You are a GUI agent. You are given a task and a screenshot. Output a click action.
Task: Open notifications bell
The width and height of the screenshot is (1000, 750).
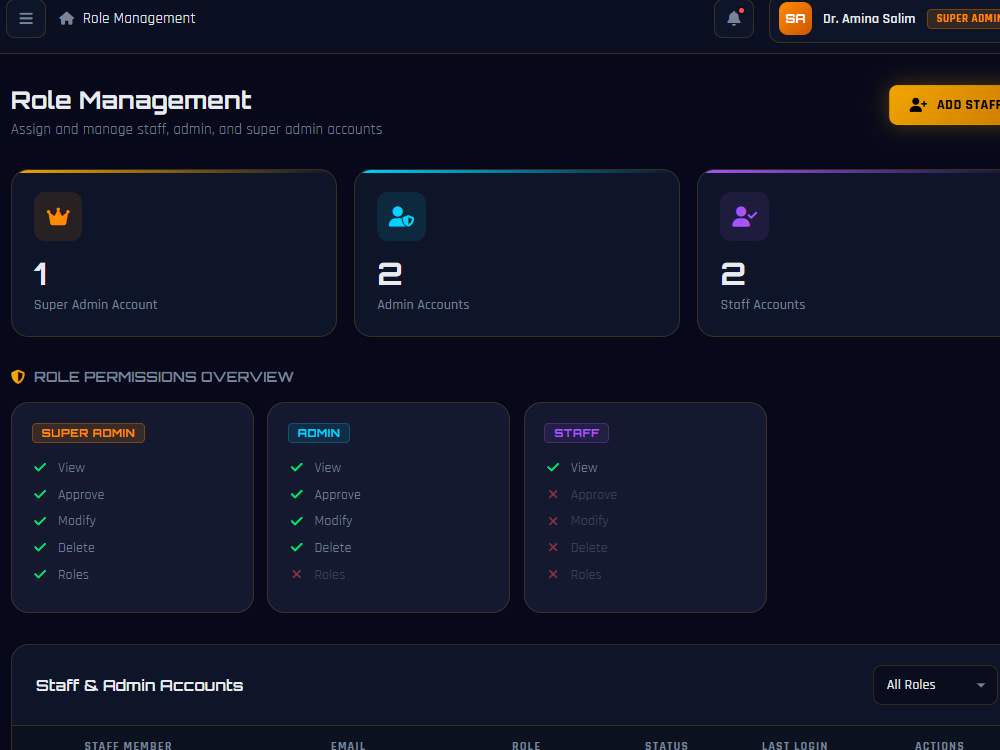(x=733, y=18)
